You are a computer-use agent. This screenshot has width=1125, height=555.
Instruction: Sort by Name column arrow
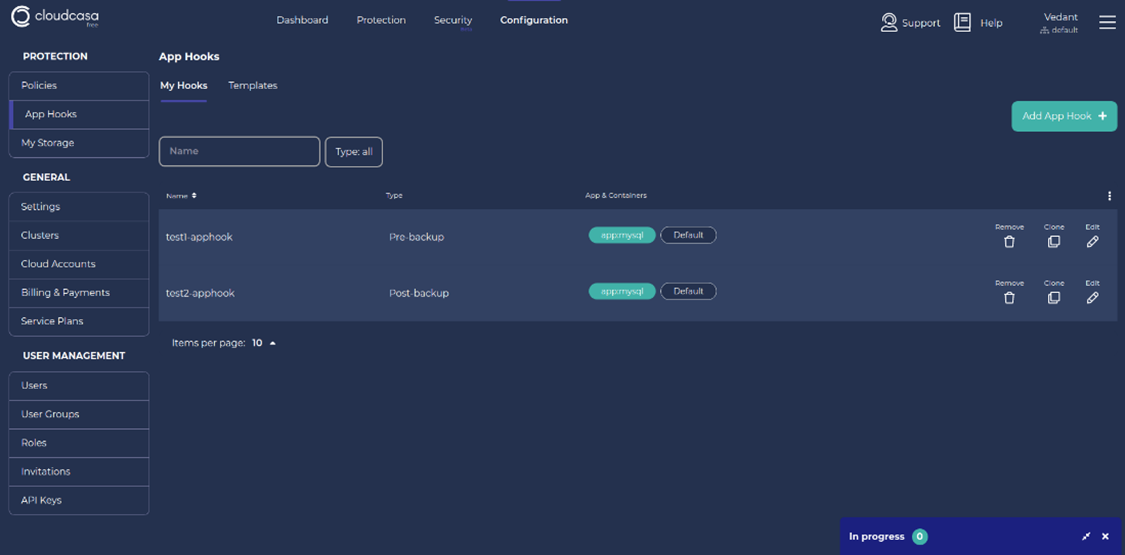tap(194, 195)
